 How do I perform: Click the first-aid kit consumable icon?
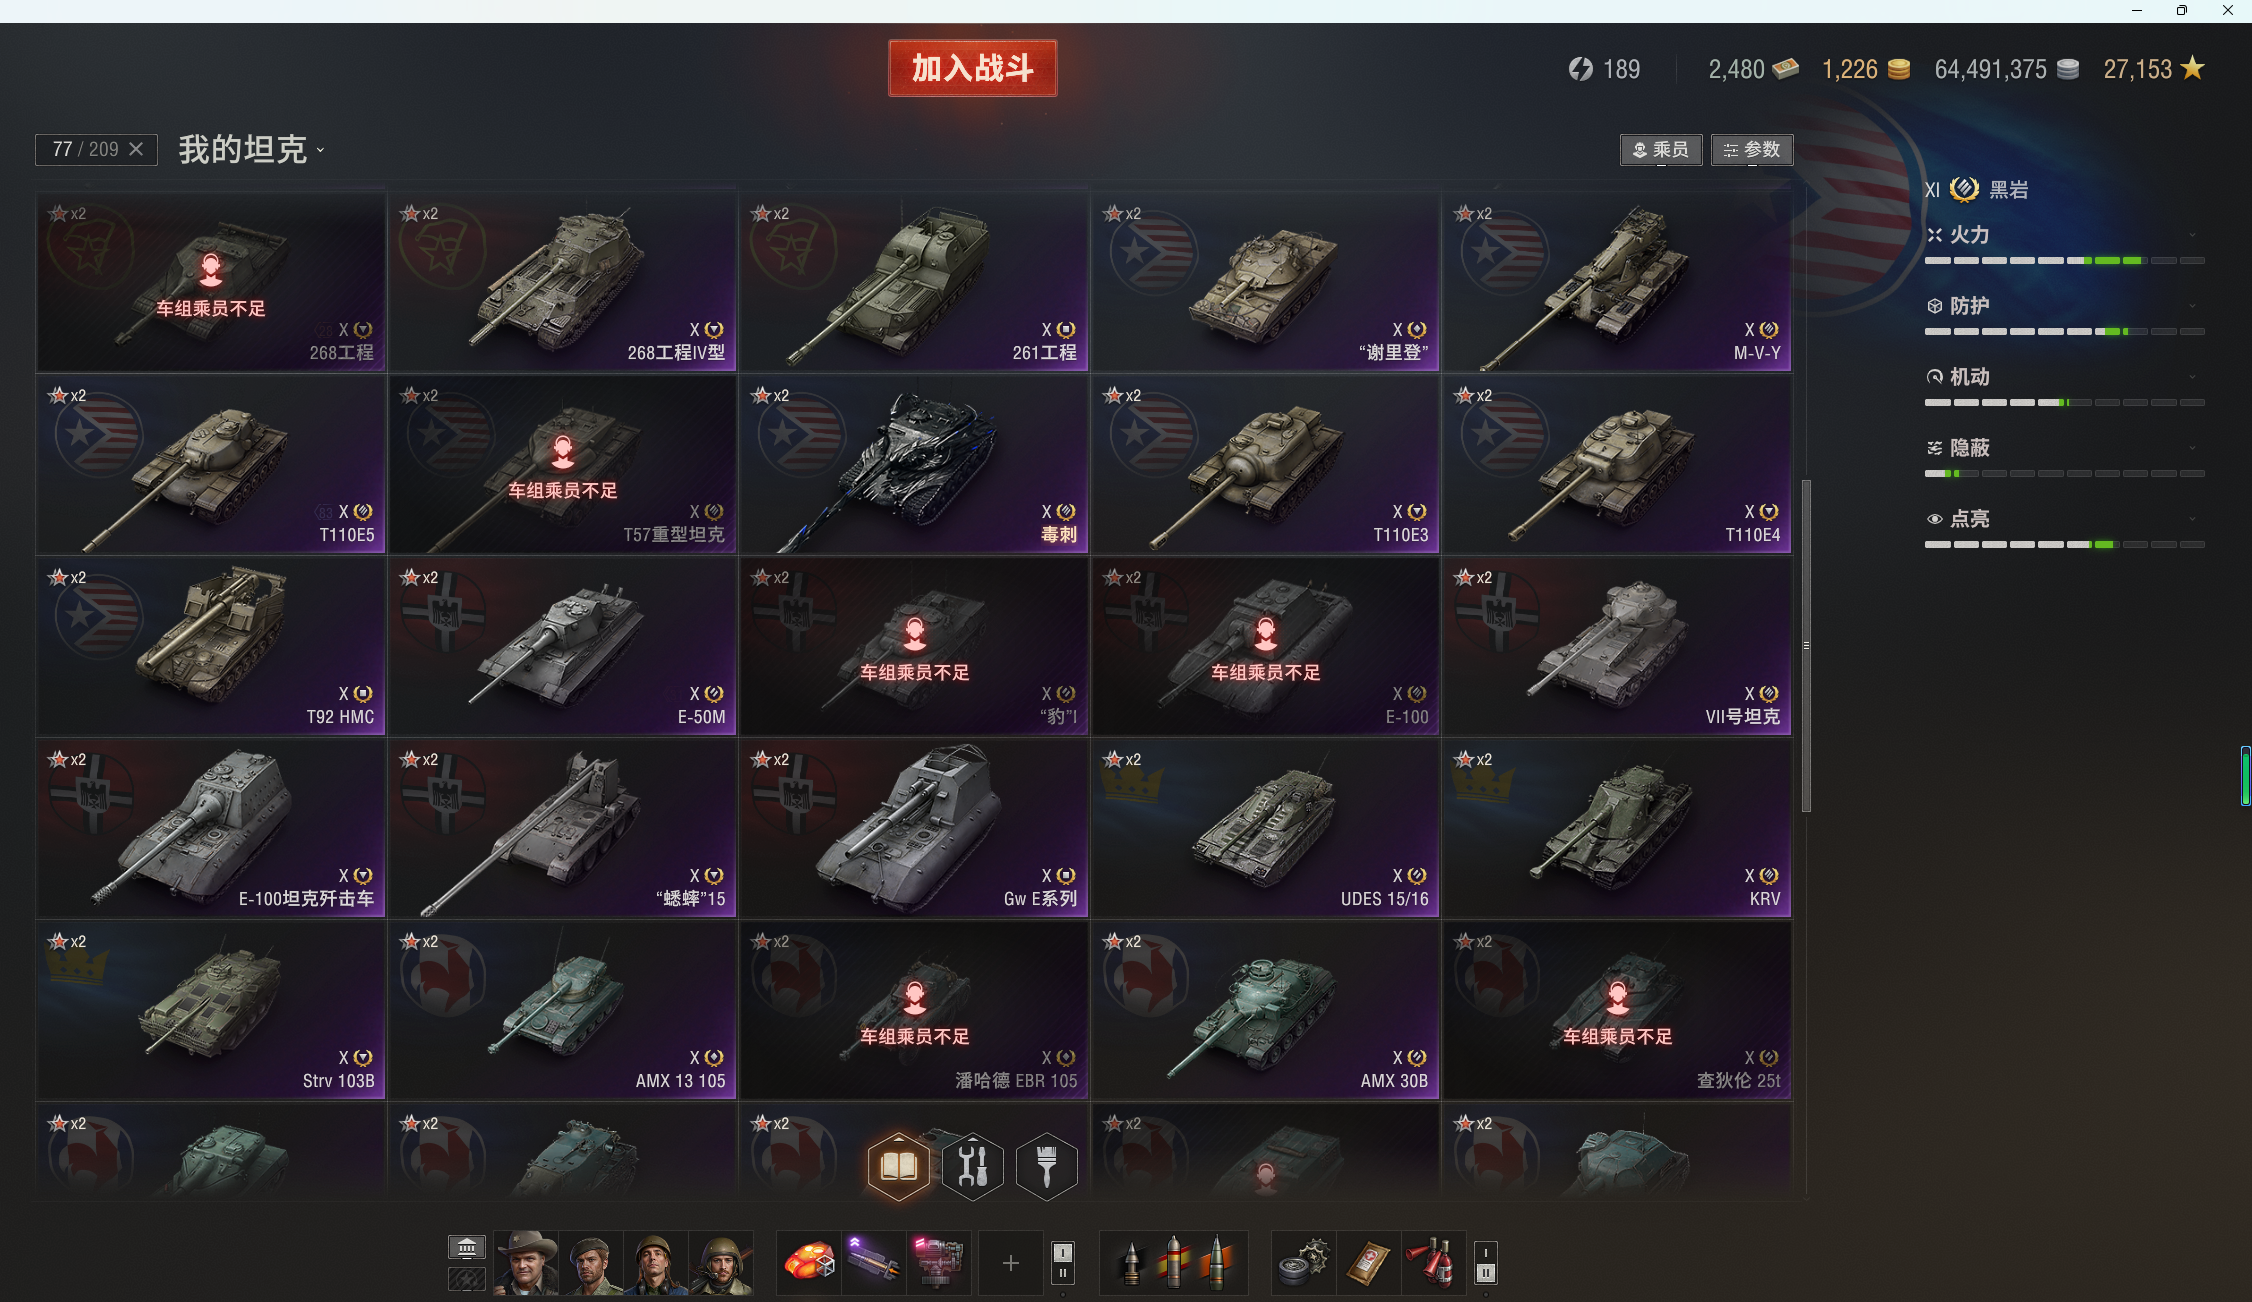[1368, 1263]
